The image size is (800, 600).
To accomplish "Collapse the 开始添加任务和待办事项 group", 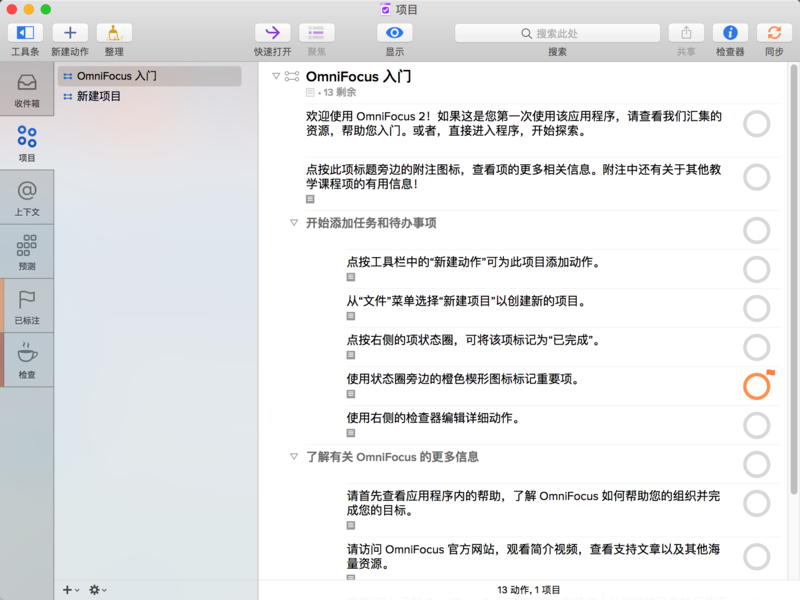I will click(x=294, y=223).
